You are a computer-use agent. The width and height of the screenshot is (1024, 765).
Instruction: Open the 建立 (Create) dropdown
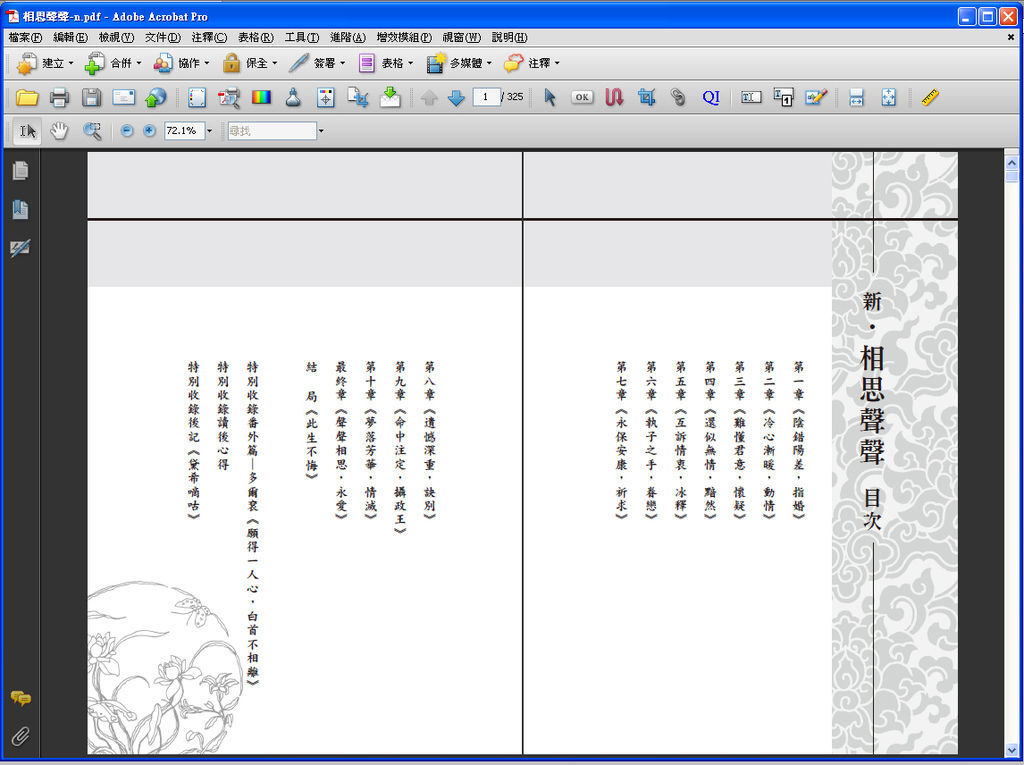[x=44, y=63]
